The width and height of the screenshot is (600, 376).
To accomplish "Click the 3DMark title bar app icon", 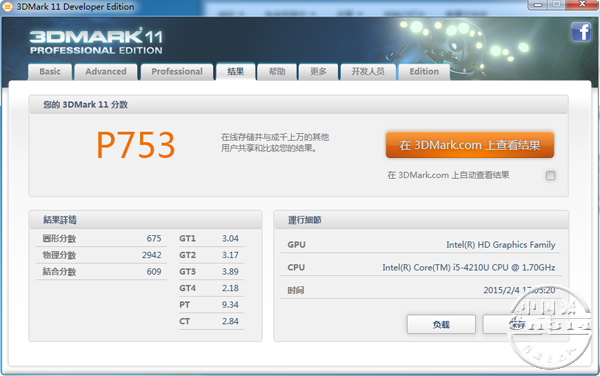I will 7,7.
